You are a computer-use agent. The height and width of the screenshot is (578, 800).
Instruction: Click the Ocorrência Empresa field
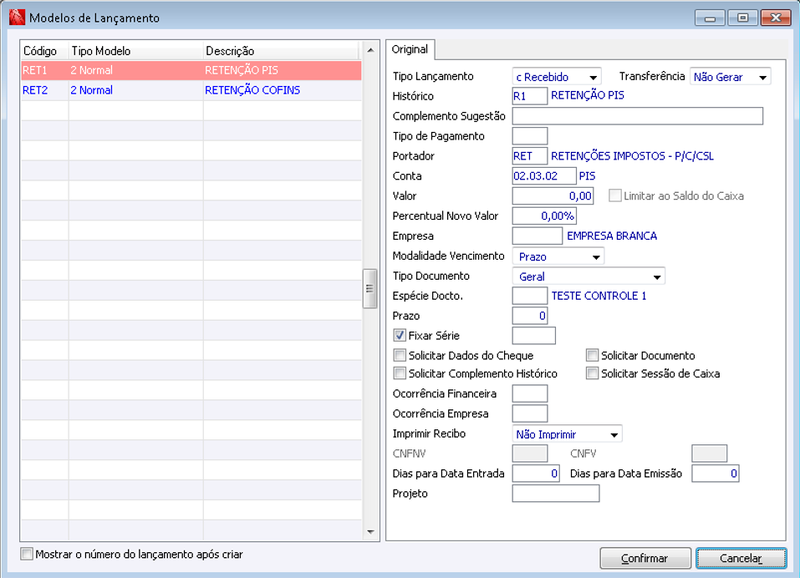point(530,414)
